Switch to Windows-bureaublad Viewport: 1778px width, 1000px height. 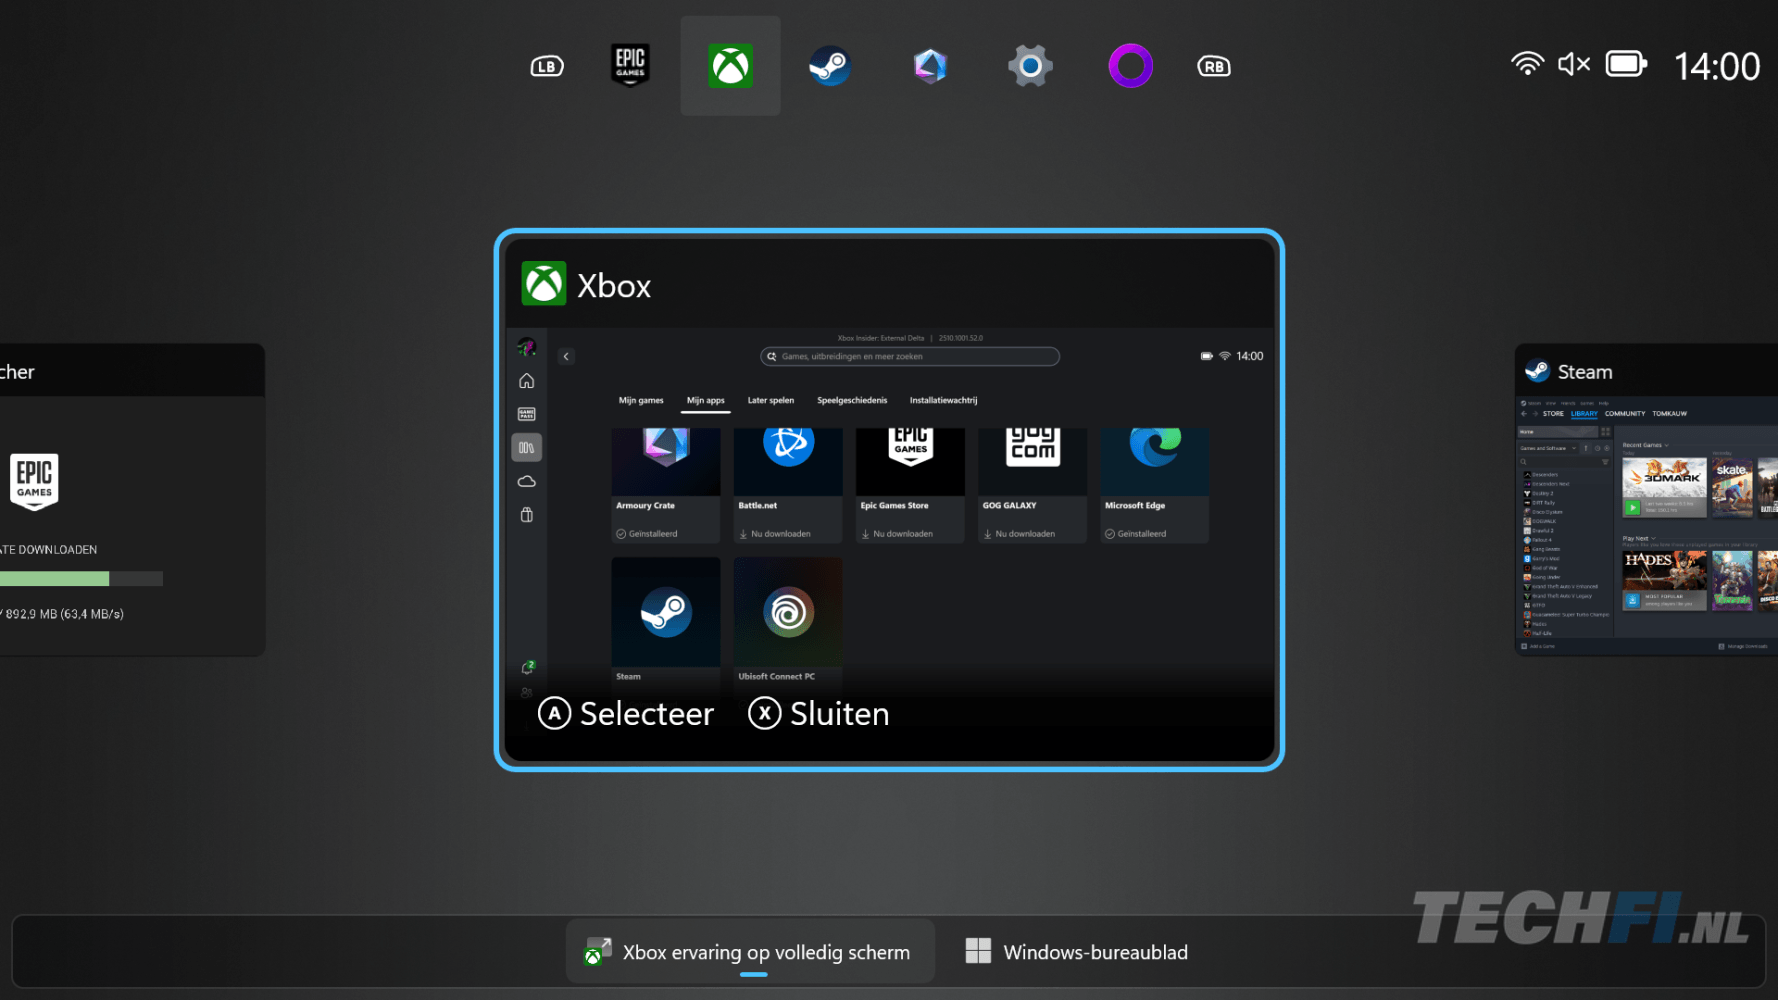pyautogui.click(x=1077, y=952)
